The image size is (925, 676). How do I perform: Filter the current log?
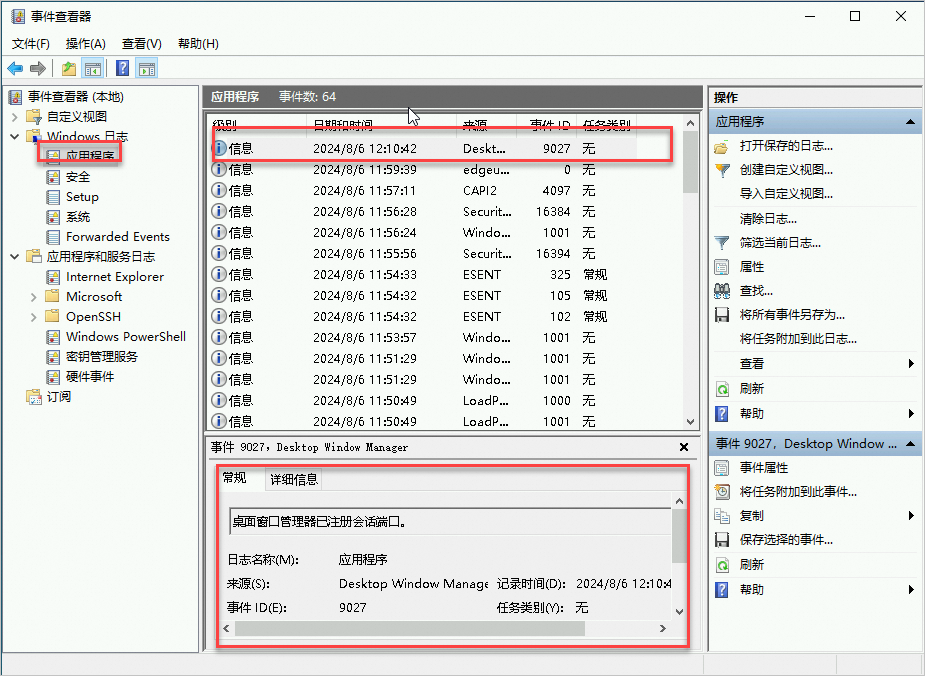pyautogui.click(x=779, y=242)
